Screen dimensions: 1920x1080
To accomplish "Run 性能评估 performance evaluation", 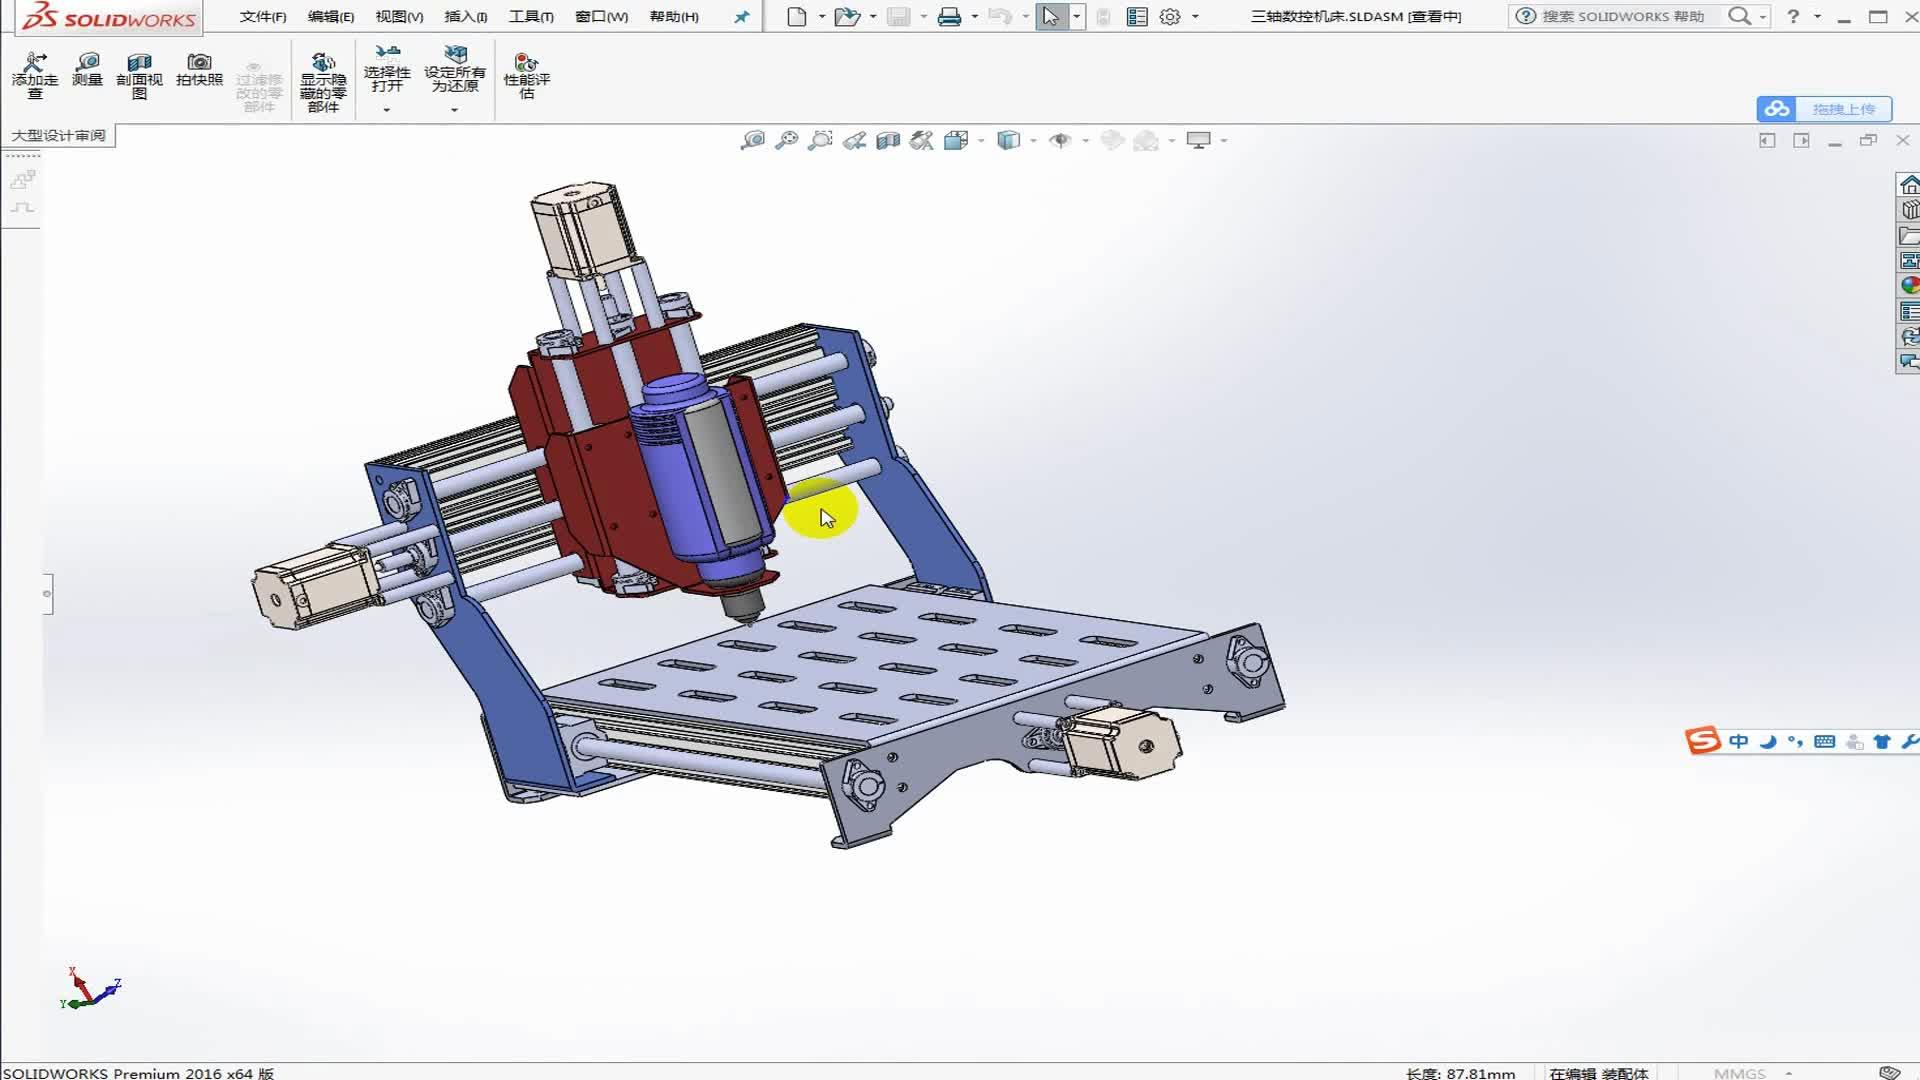I will tap(527, 76).
